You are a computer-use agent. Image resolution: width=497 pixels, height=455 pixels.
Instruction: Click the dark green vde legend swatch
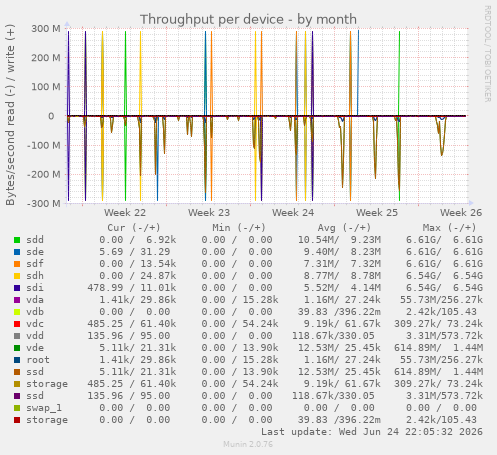point(17,348)
